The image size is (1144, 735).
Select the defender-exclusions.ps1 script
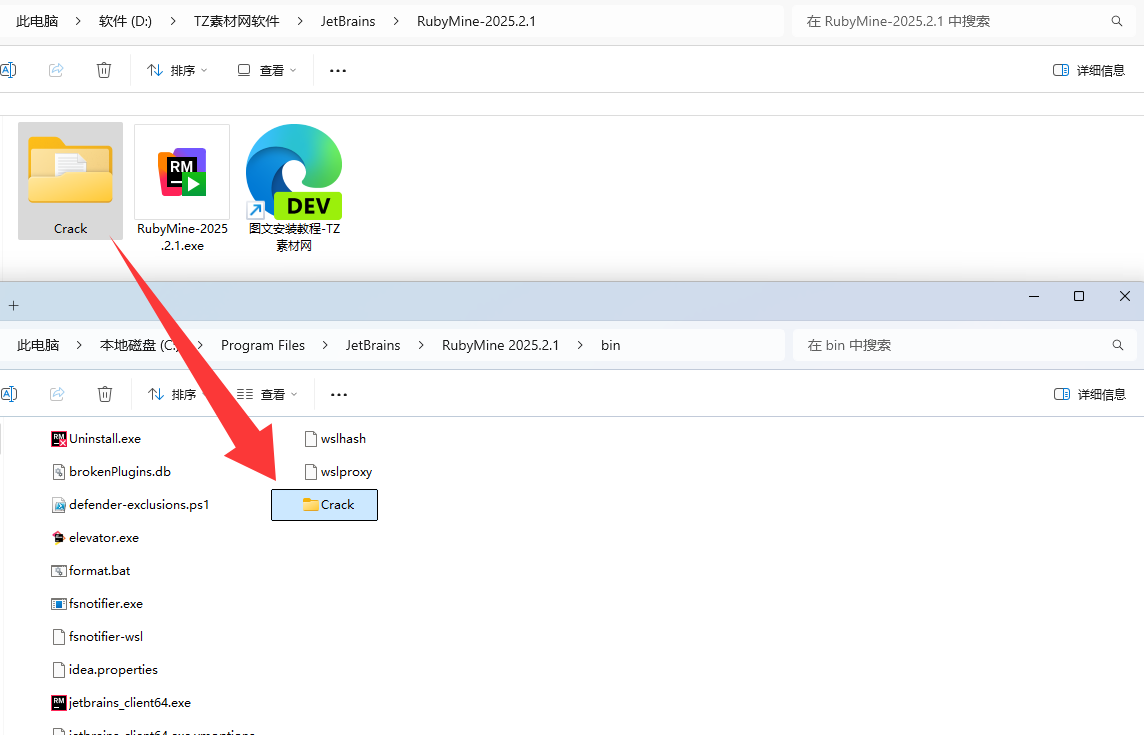(x=131, y=504)
